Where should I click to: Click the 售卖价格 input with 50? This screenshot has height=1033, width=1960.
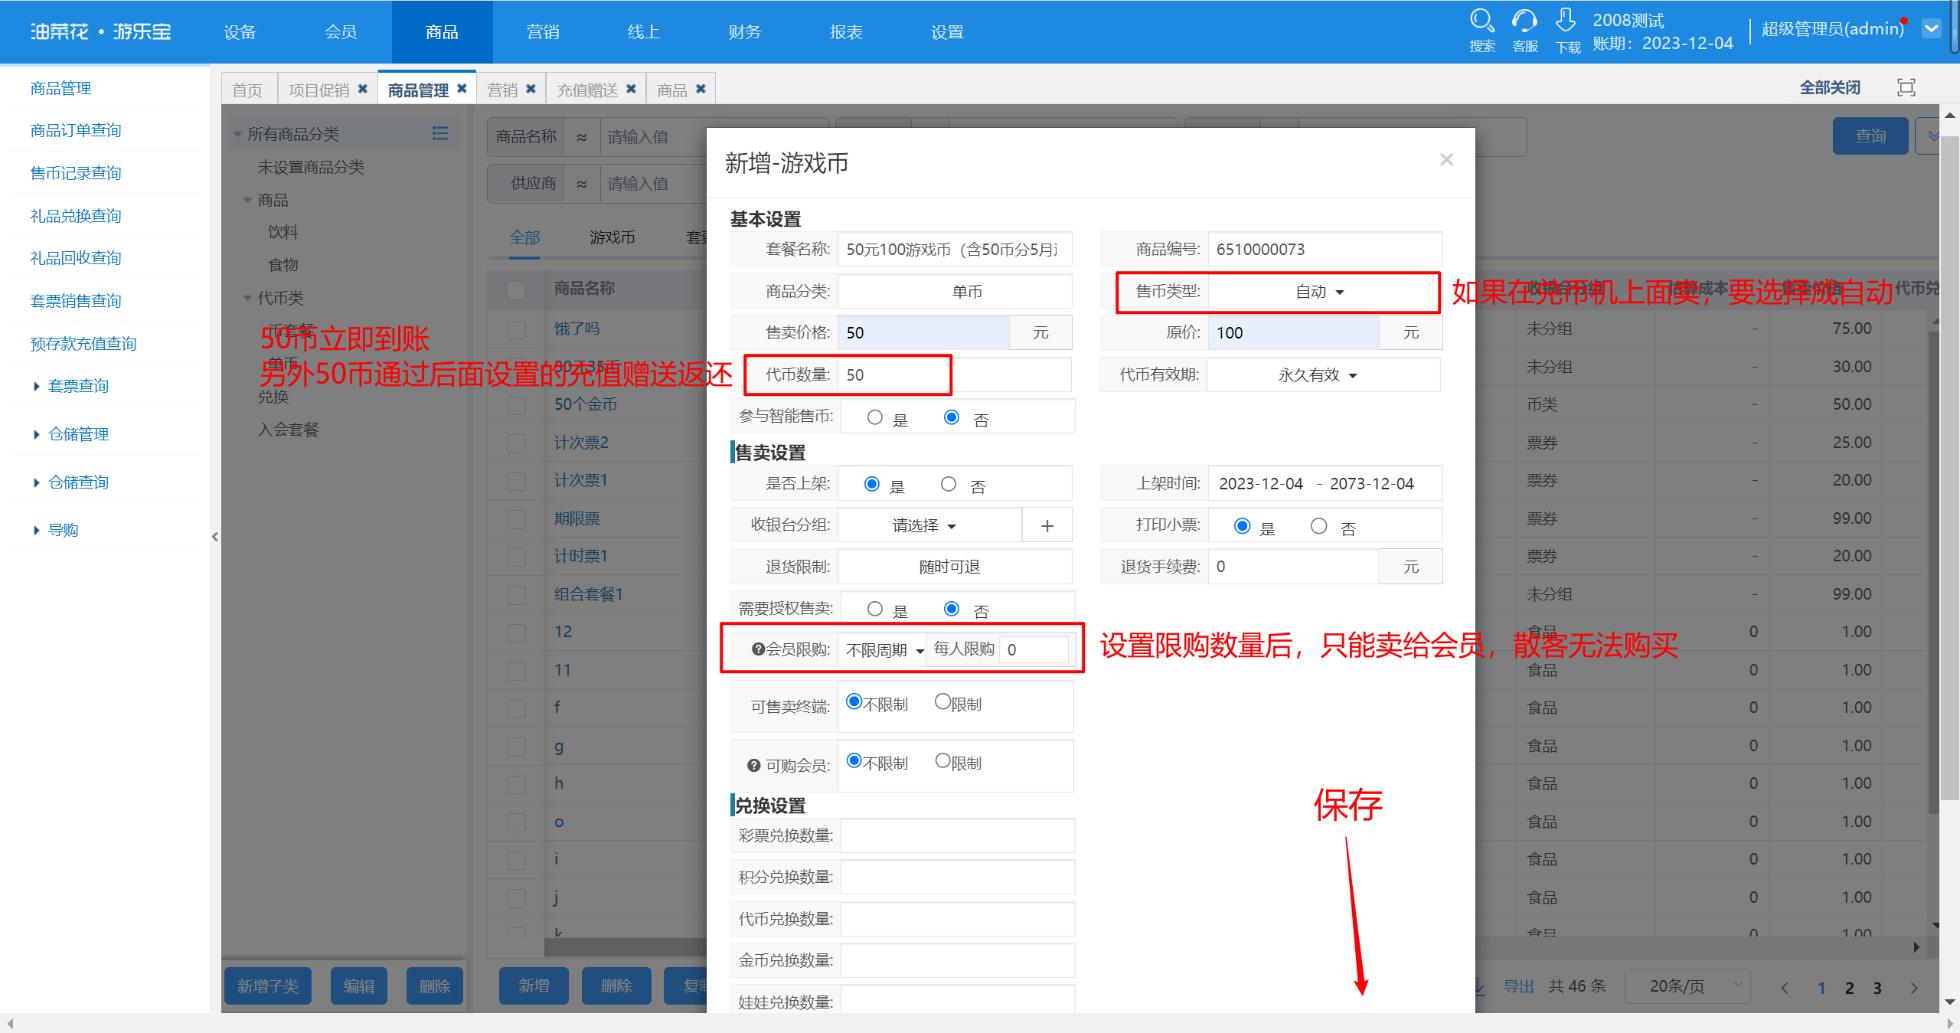click(923, 333)
